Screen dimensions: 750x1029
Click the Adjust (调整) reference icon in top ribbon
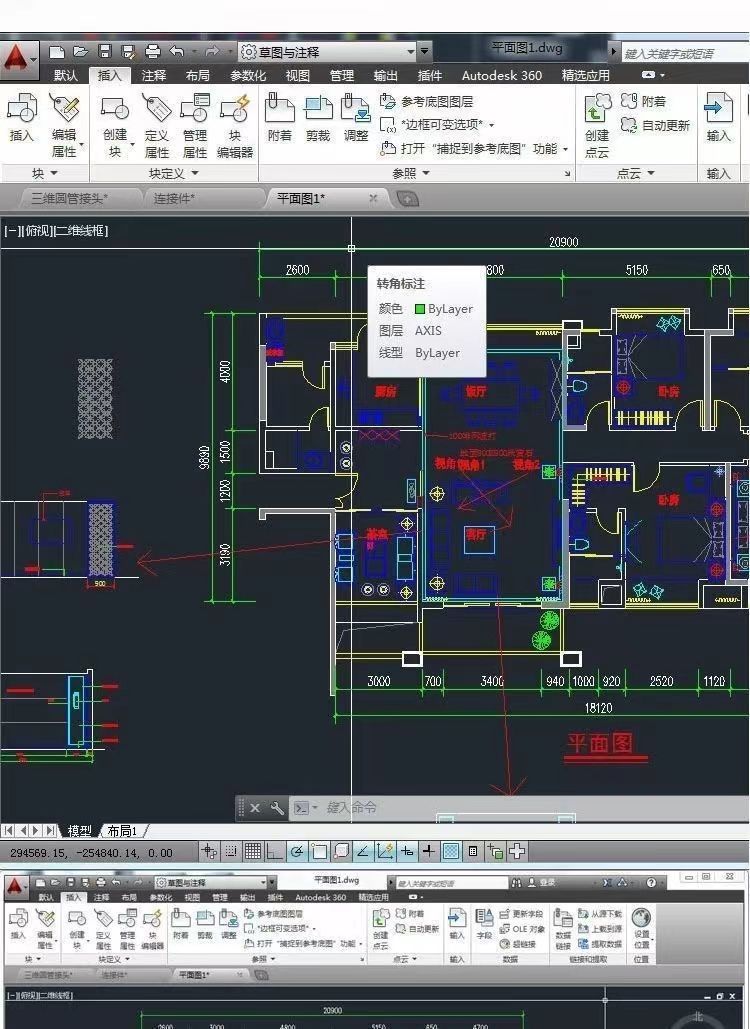[356, 118]
